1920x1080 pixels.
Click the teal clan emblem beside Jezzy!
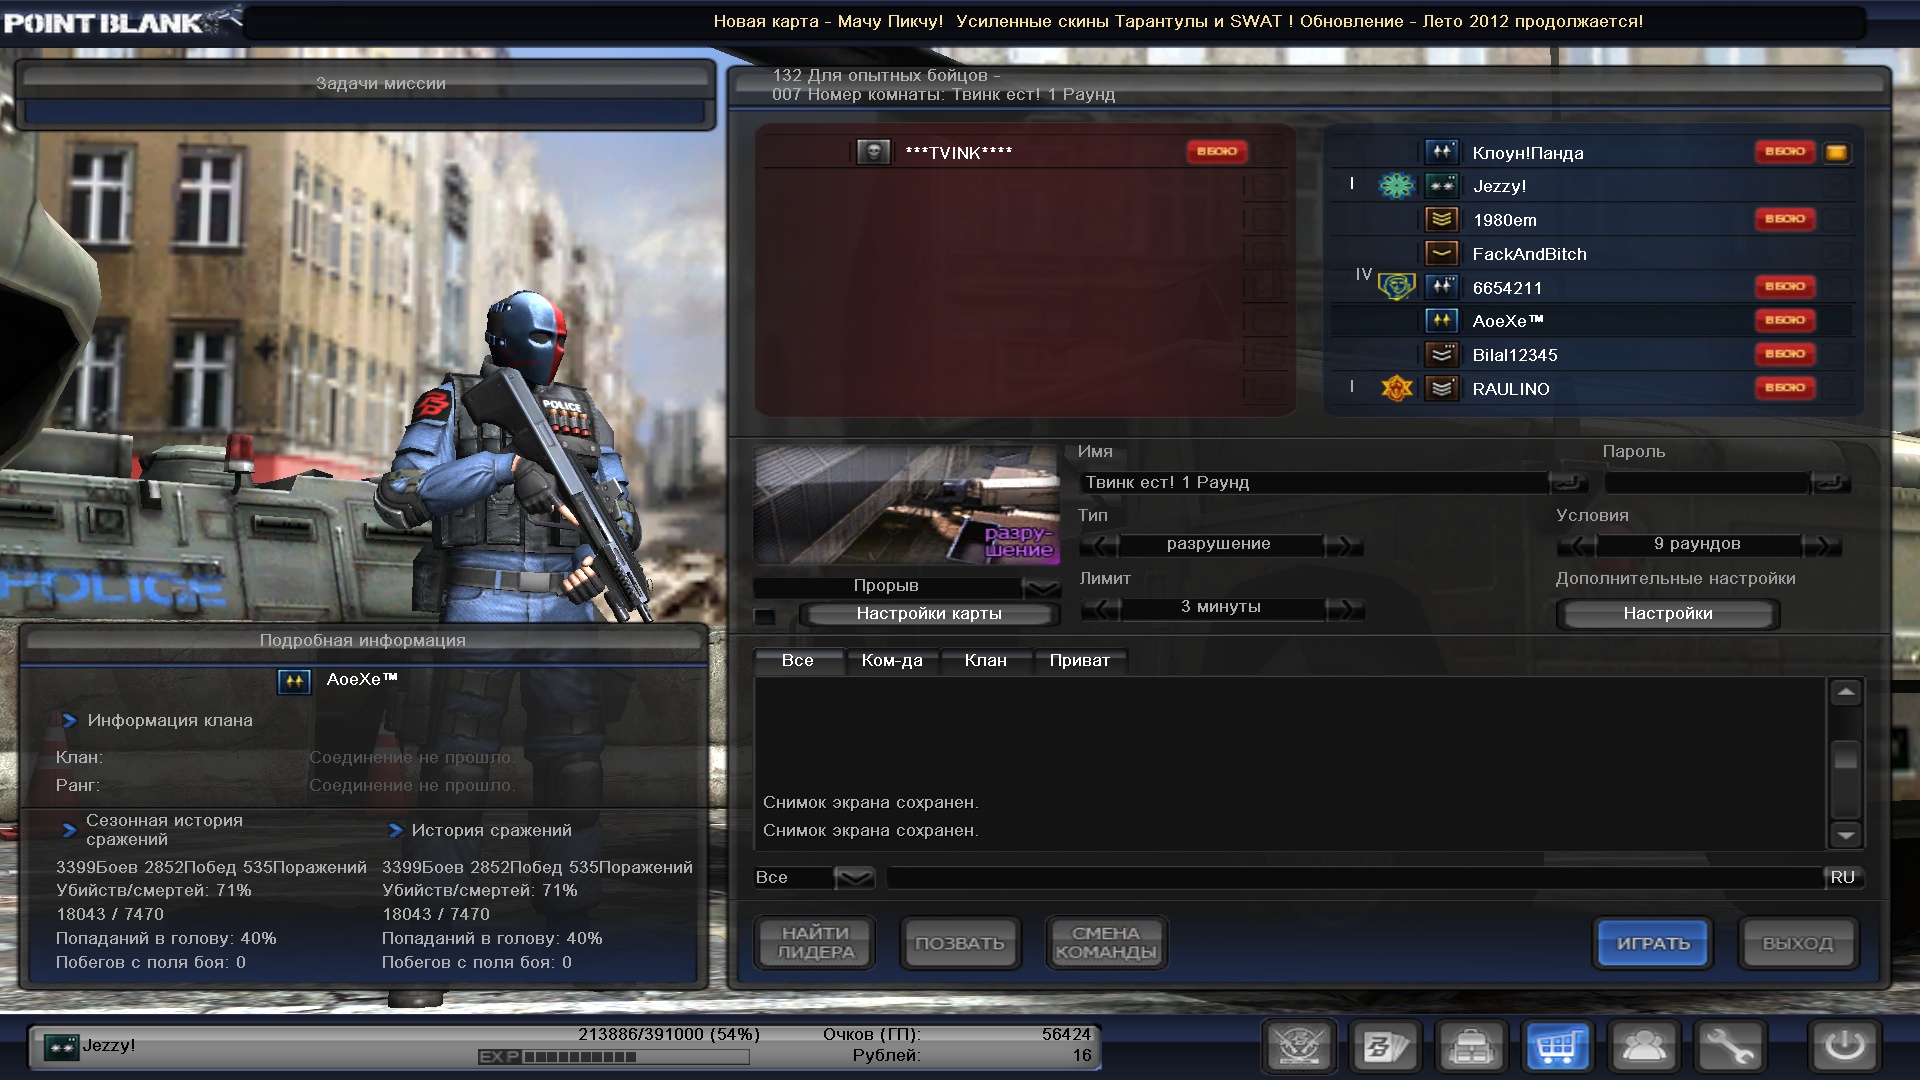tap(1397, 185)
